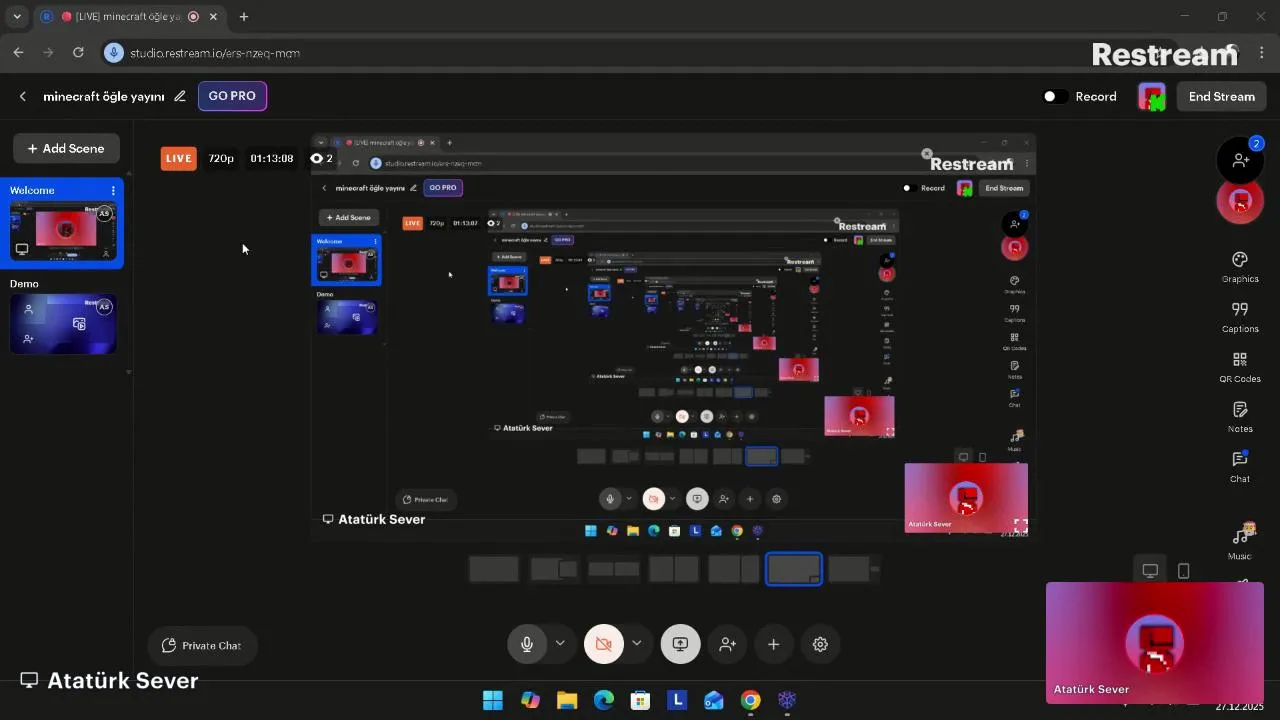Click the viewers eye count indicator

pos(321,158)
